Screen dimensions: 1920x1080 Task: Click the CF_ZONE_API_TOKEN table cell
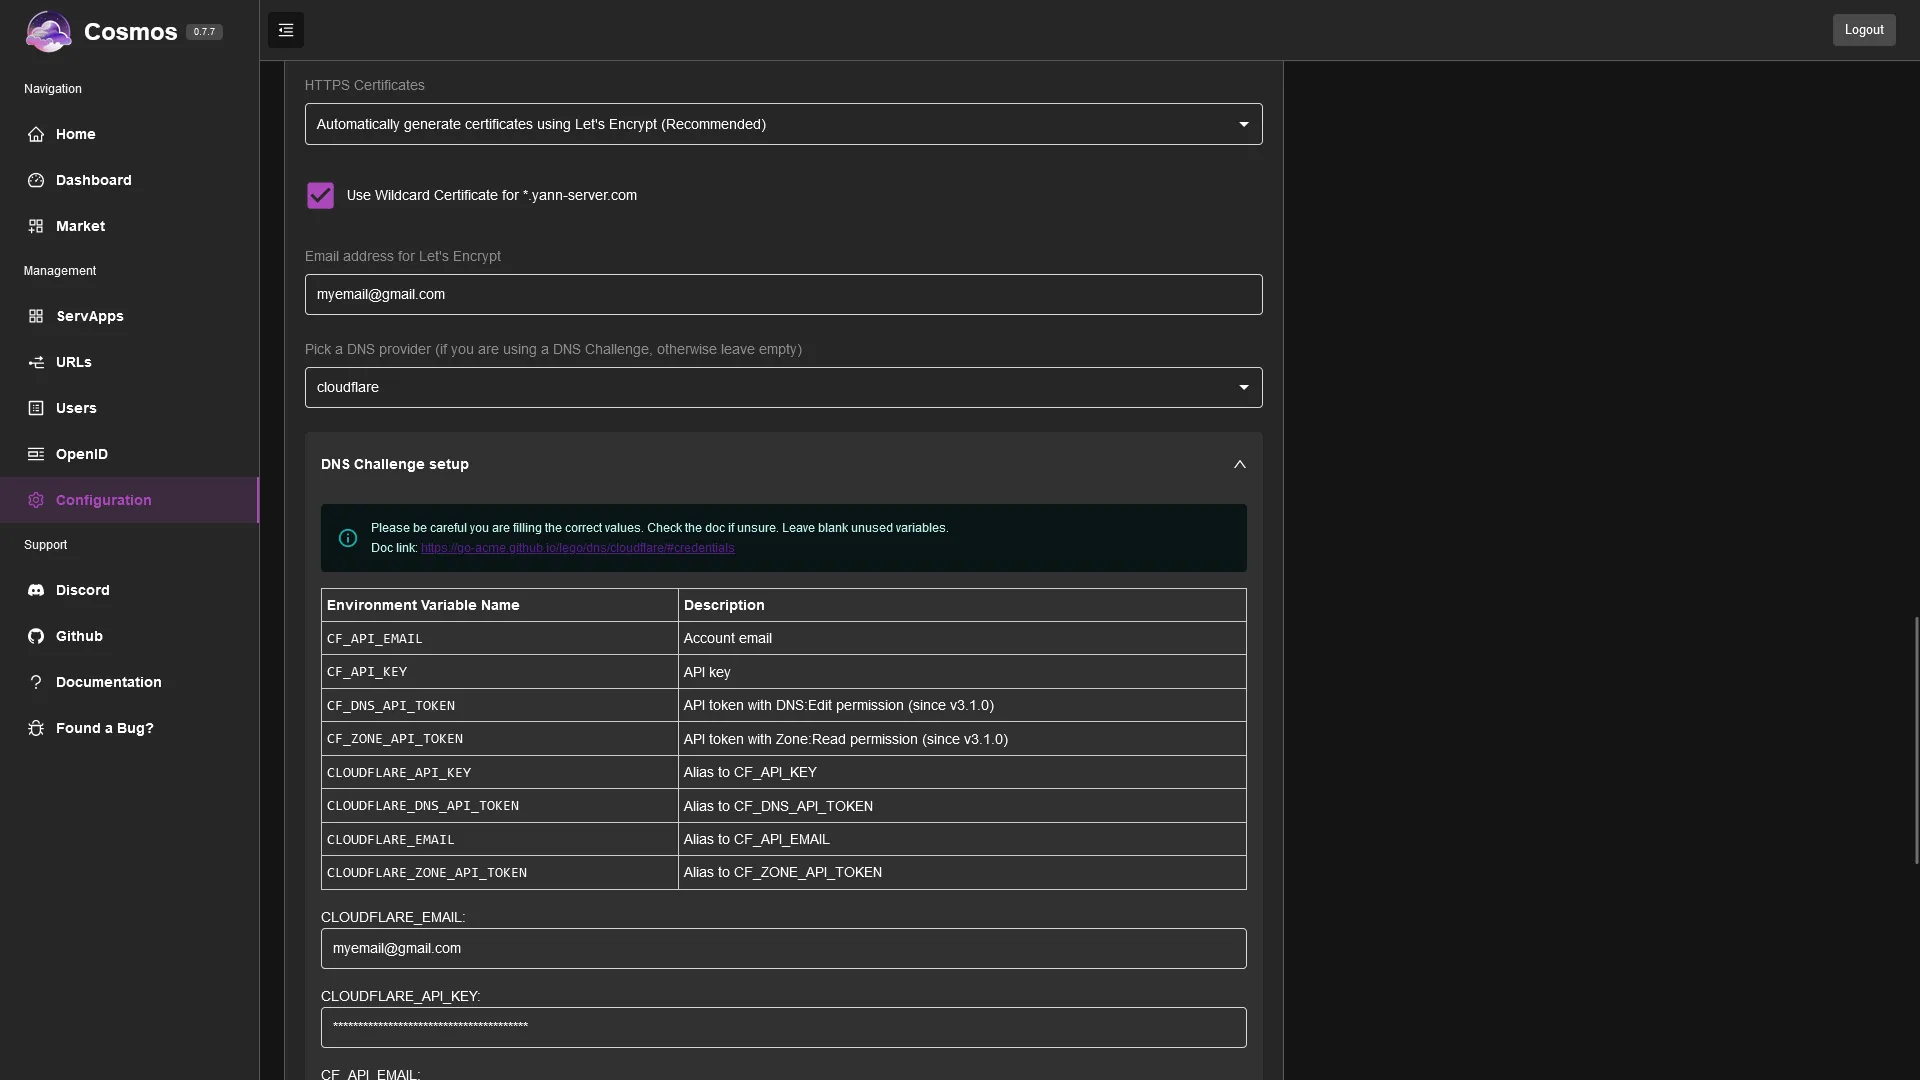499,739
